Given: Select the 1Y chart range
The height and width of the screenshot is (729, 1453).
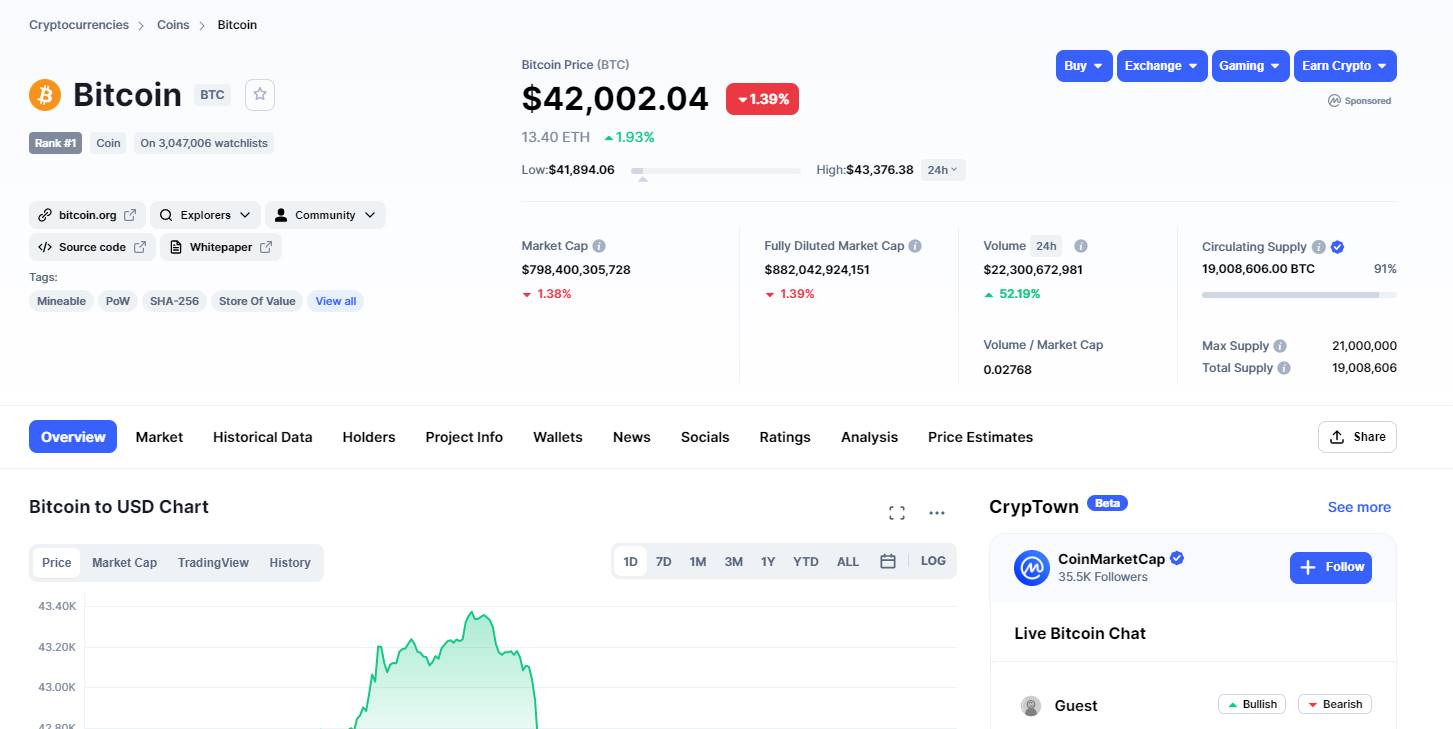Looking at the screenshot, I should (768, 562).
